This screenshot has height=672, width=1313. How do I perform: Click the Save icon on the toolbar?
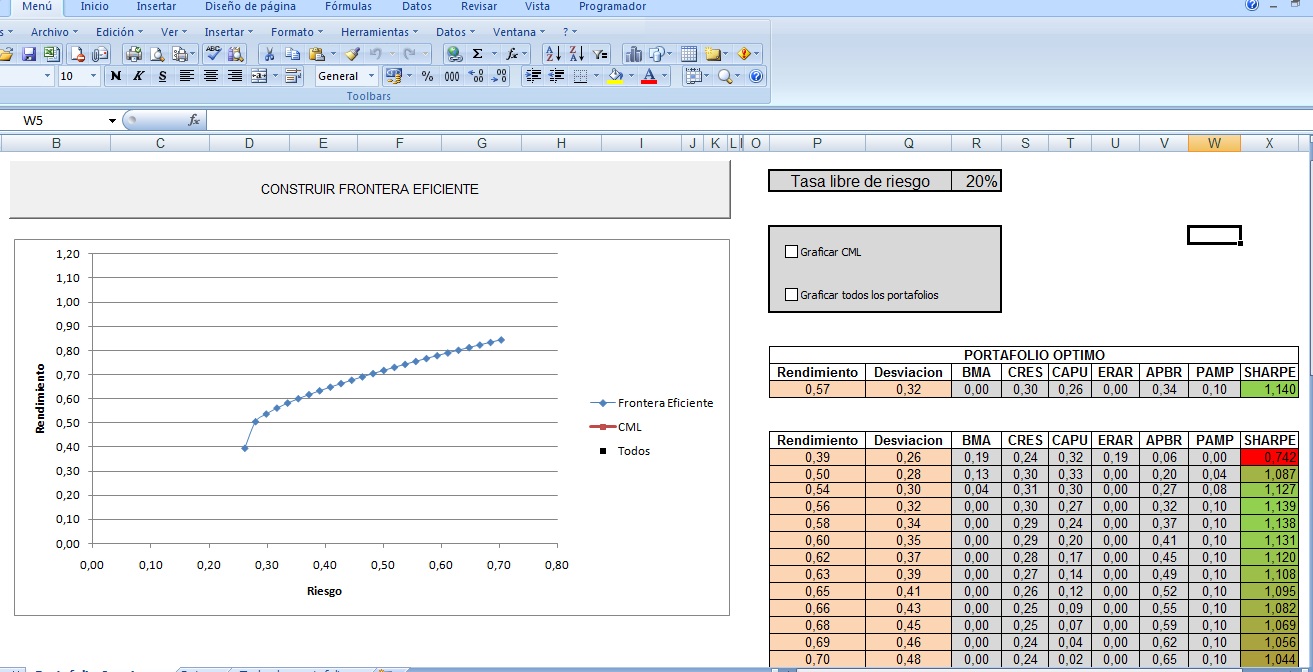pyautogui.click(x=30, y=54)
